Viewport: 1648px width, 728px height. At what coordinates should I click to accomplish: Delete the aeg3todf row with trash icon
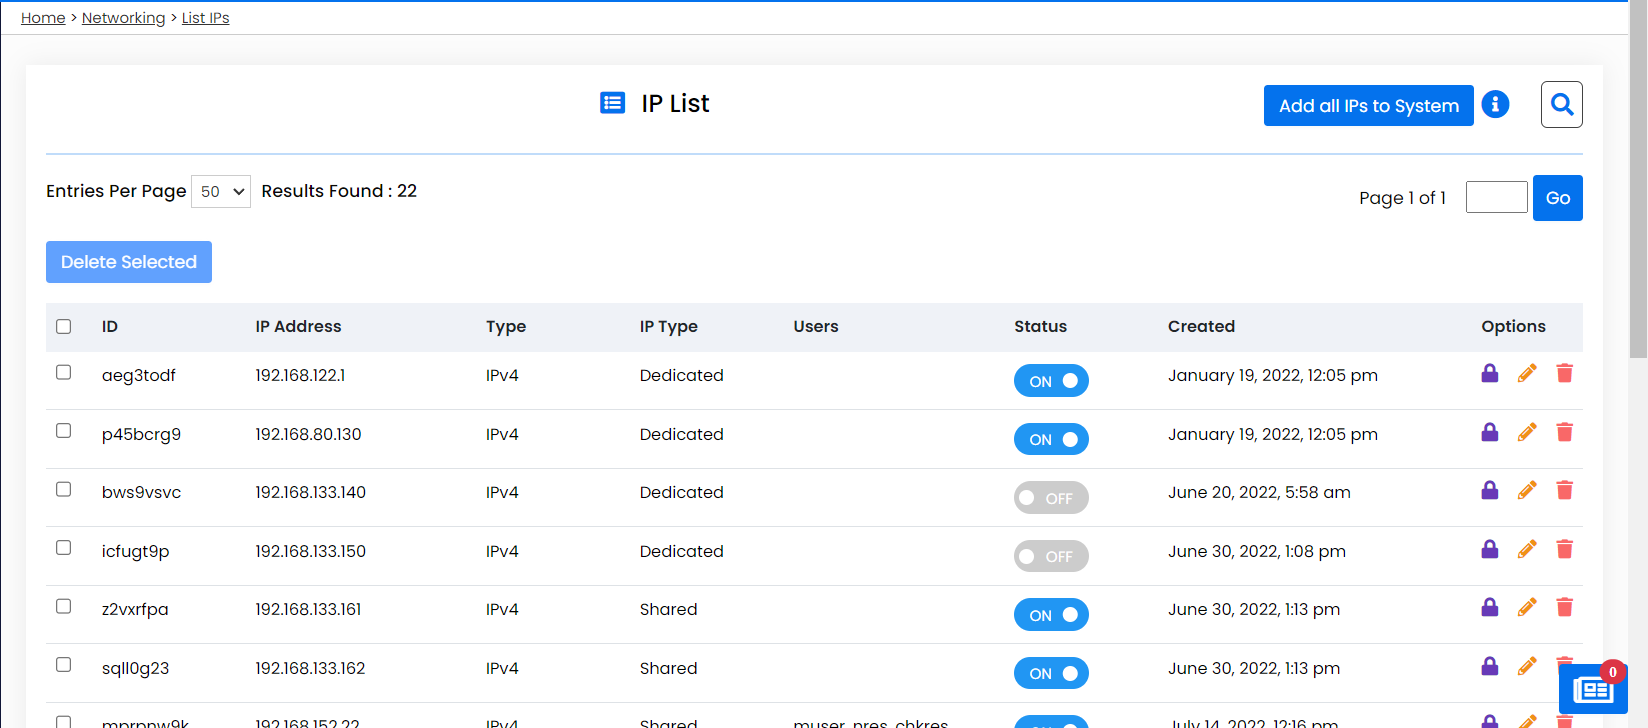coord(1564,374)
